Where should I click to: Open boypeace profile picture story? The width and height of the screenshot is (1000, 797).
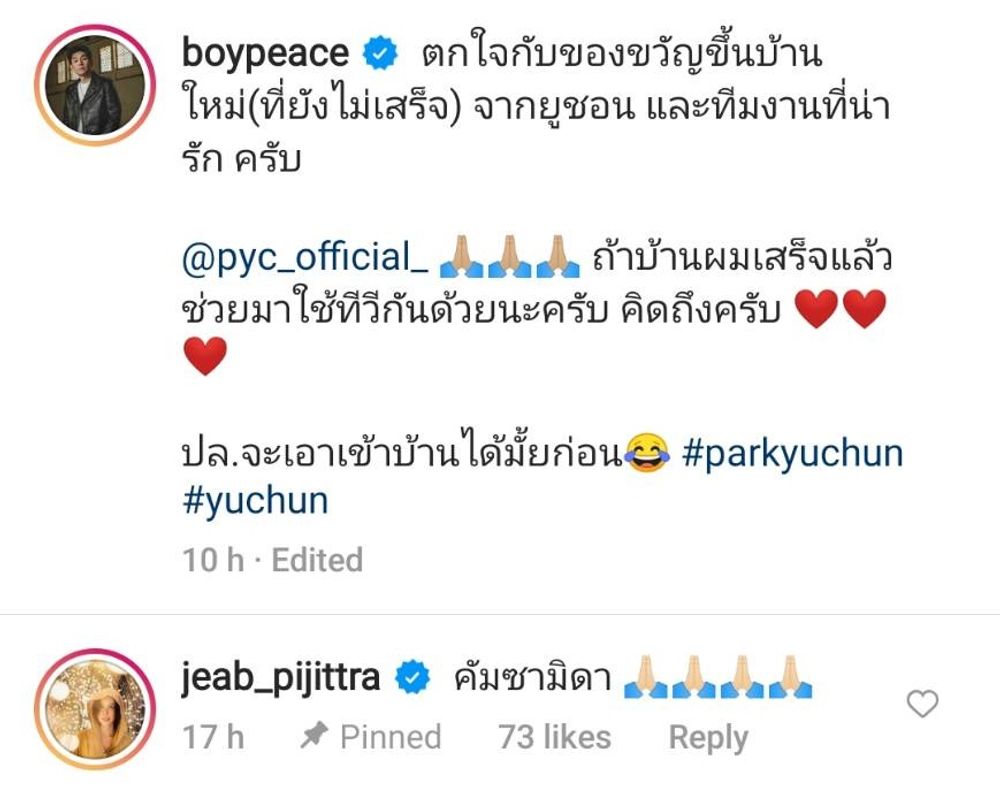[x=95, y=85]
